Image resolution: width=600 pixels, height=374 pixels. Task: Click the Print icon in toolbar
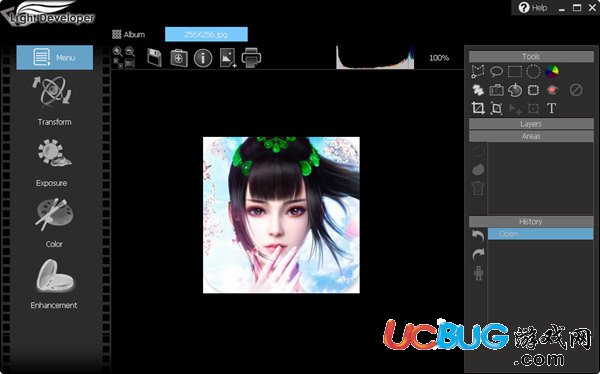click(251, 58)
